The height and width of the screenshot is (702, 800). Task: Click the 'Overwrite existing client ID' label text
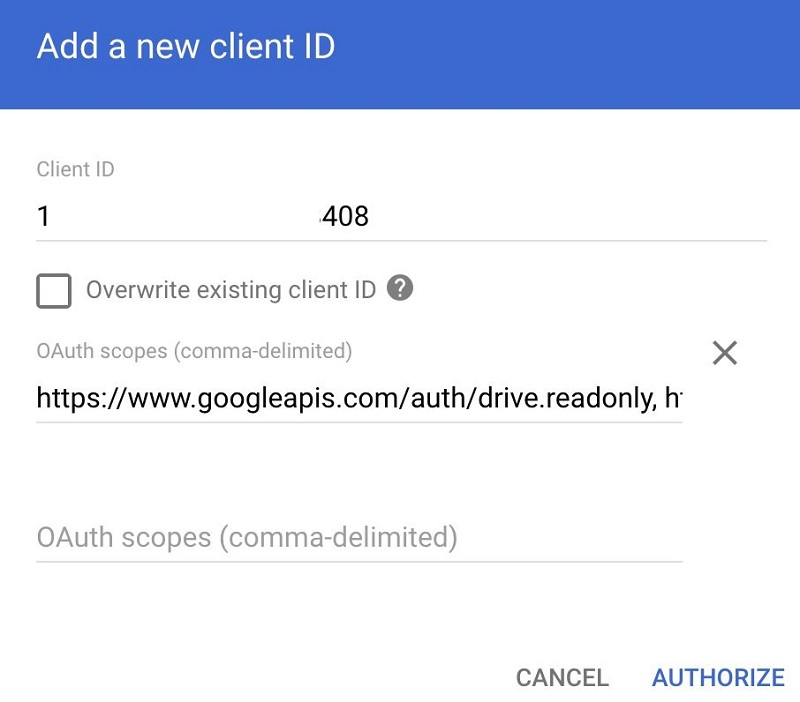pyautogui.click(x=231, y=290)
